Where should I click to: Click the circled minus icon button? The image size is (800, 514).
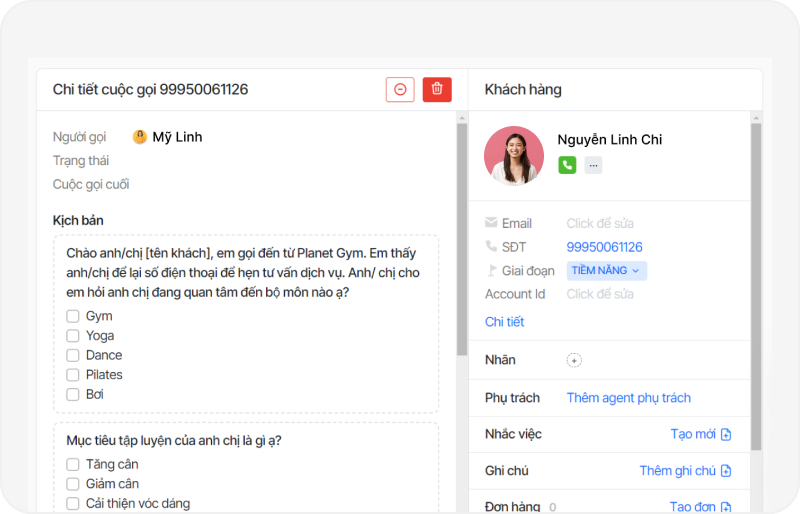click(x=400, y=89)
